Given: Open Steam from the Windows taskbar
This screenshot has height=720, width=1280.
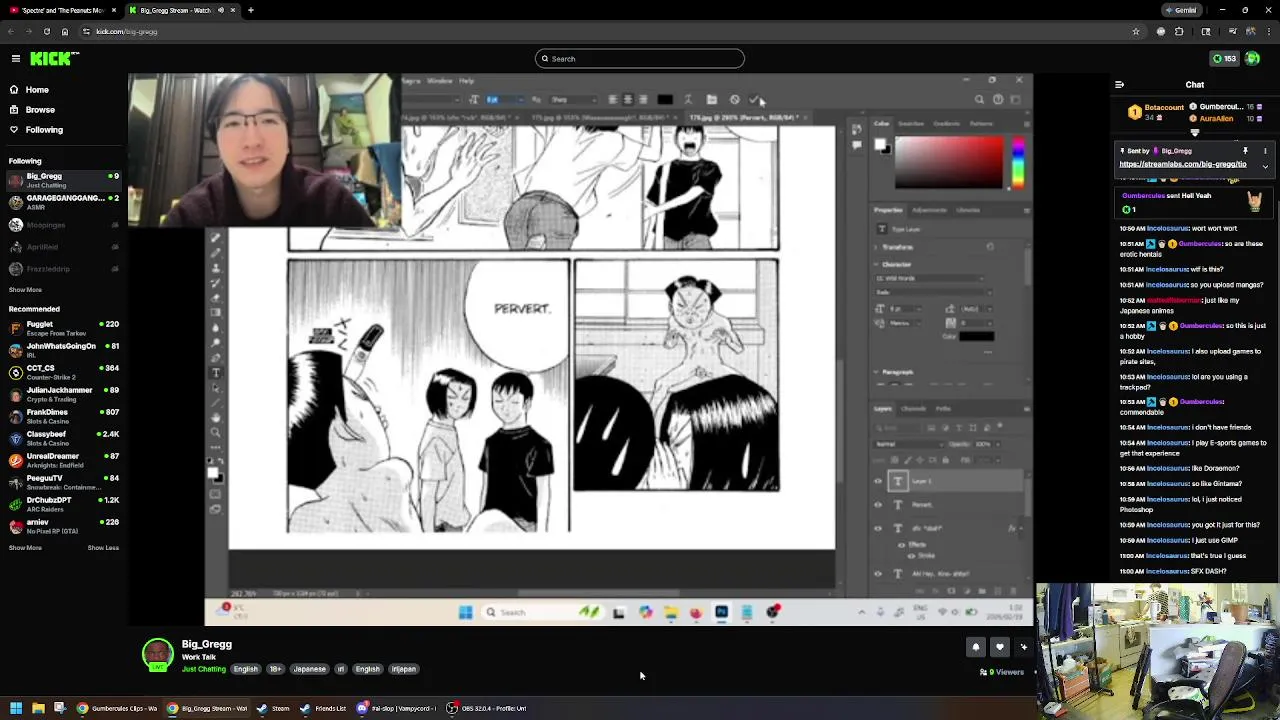Looking at the screenshot, I should point(273,709).
